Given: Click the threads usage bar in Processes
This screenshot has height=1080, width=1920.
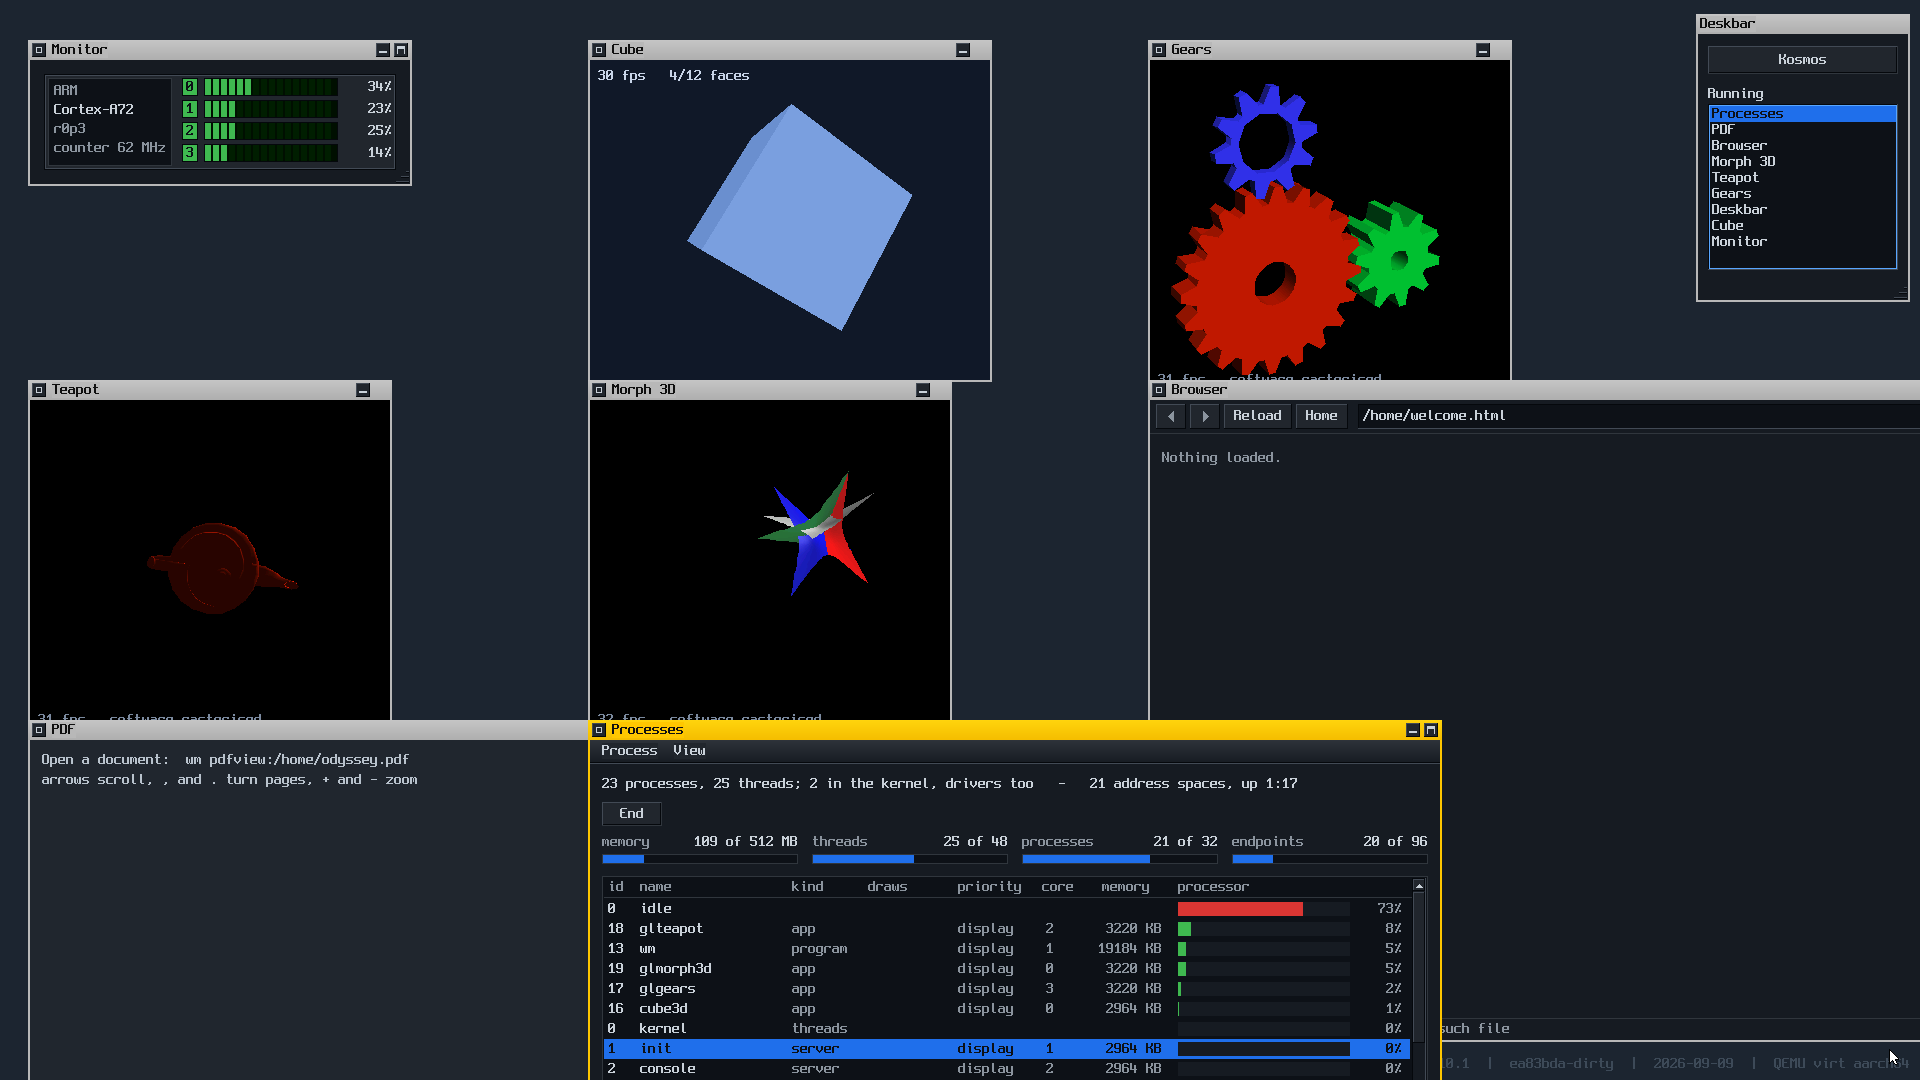Looking at the screenshot, I should point(909,859).
